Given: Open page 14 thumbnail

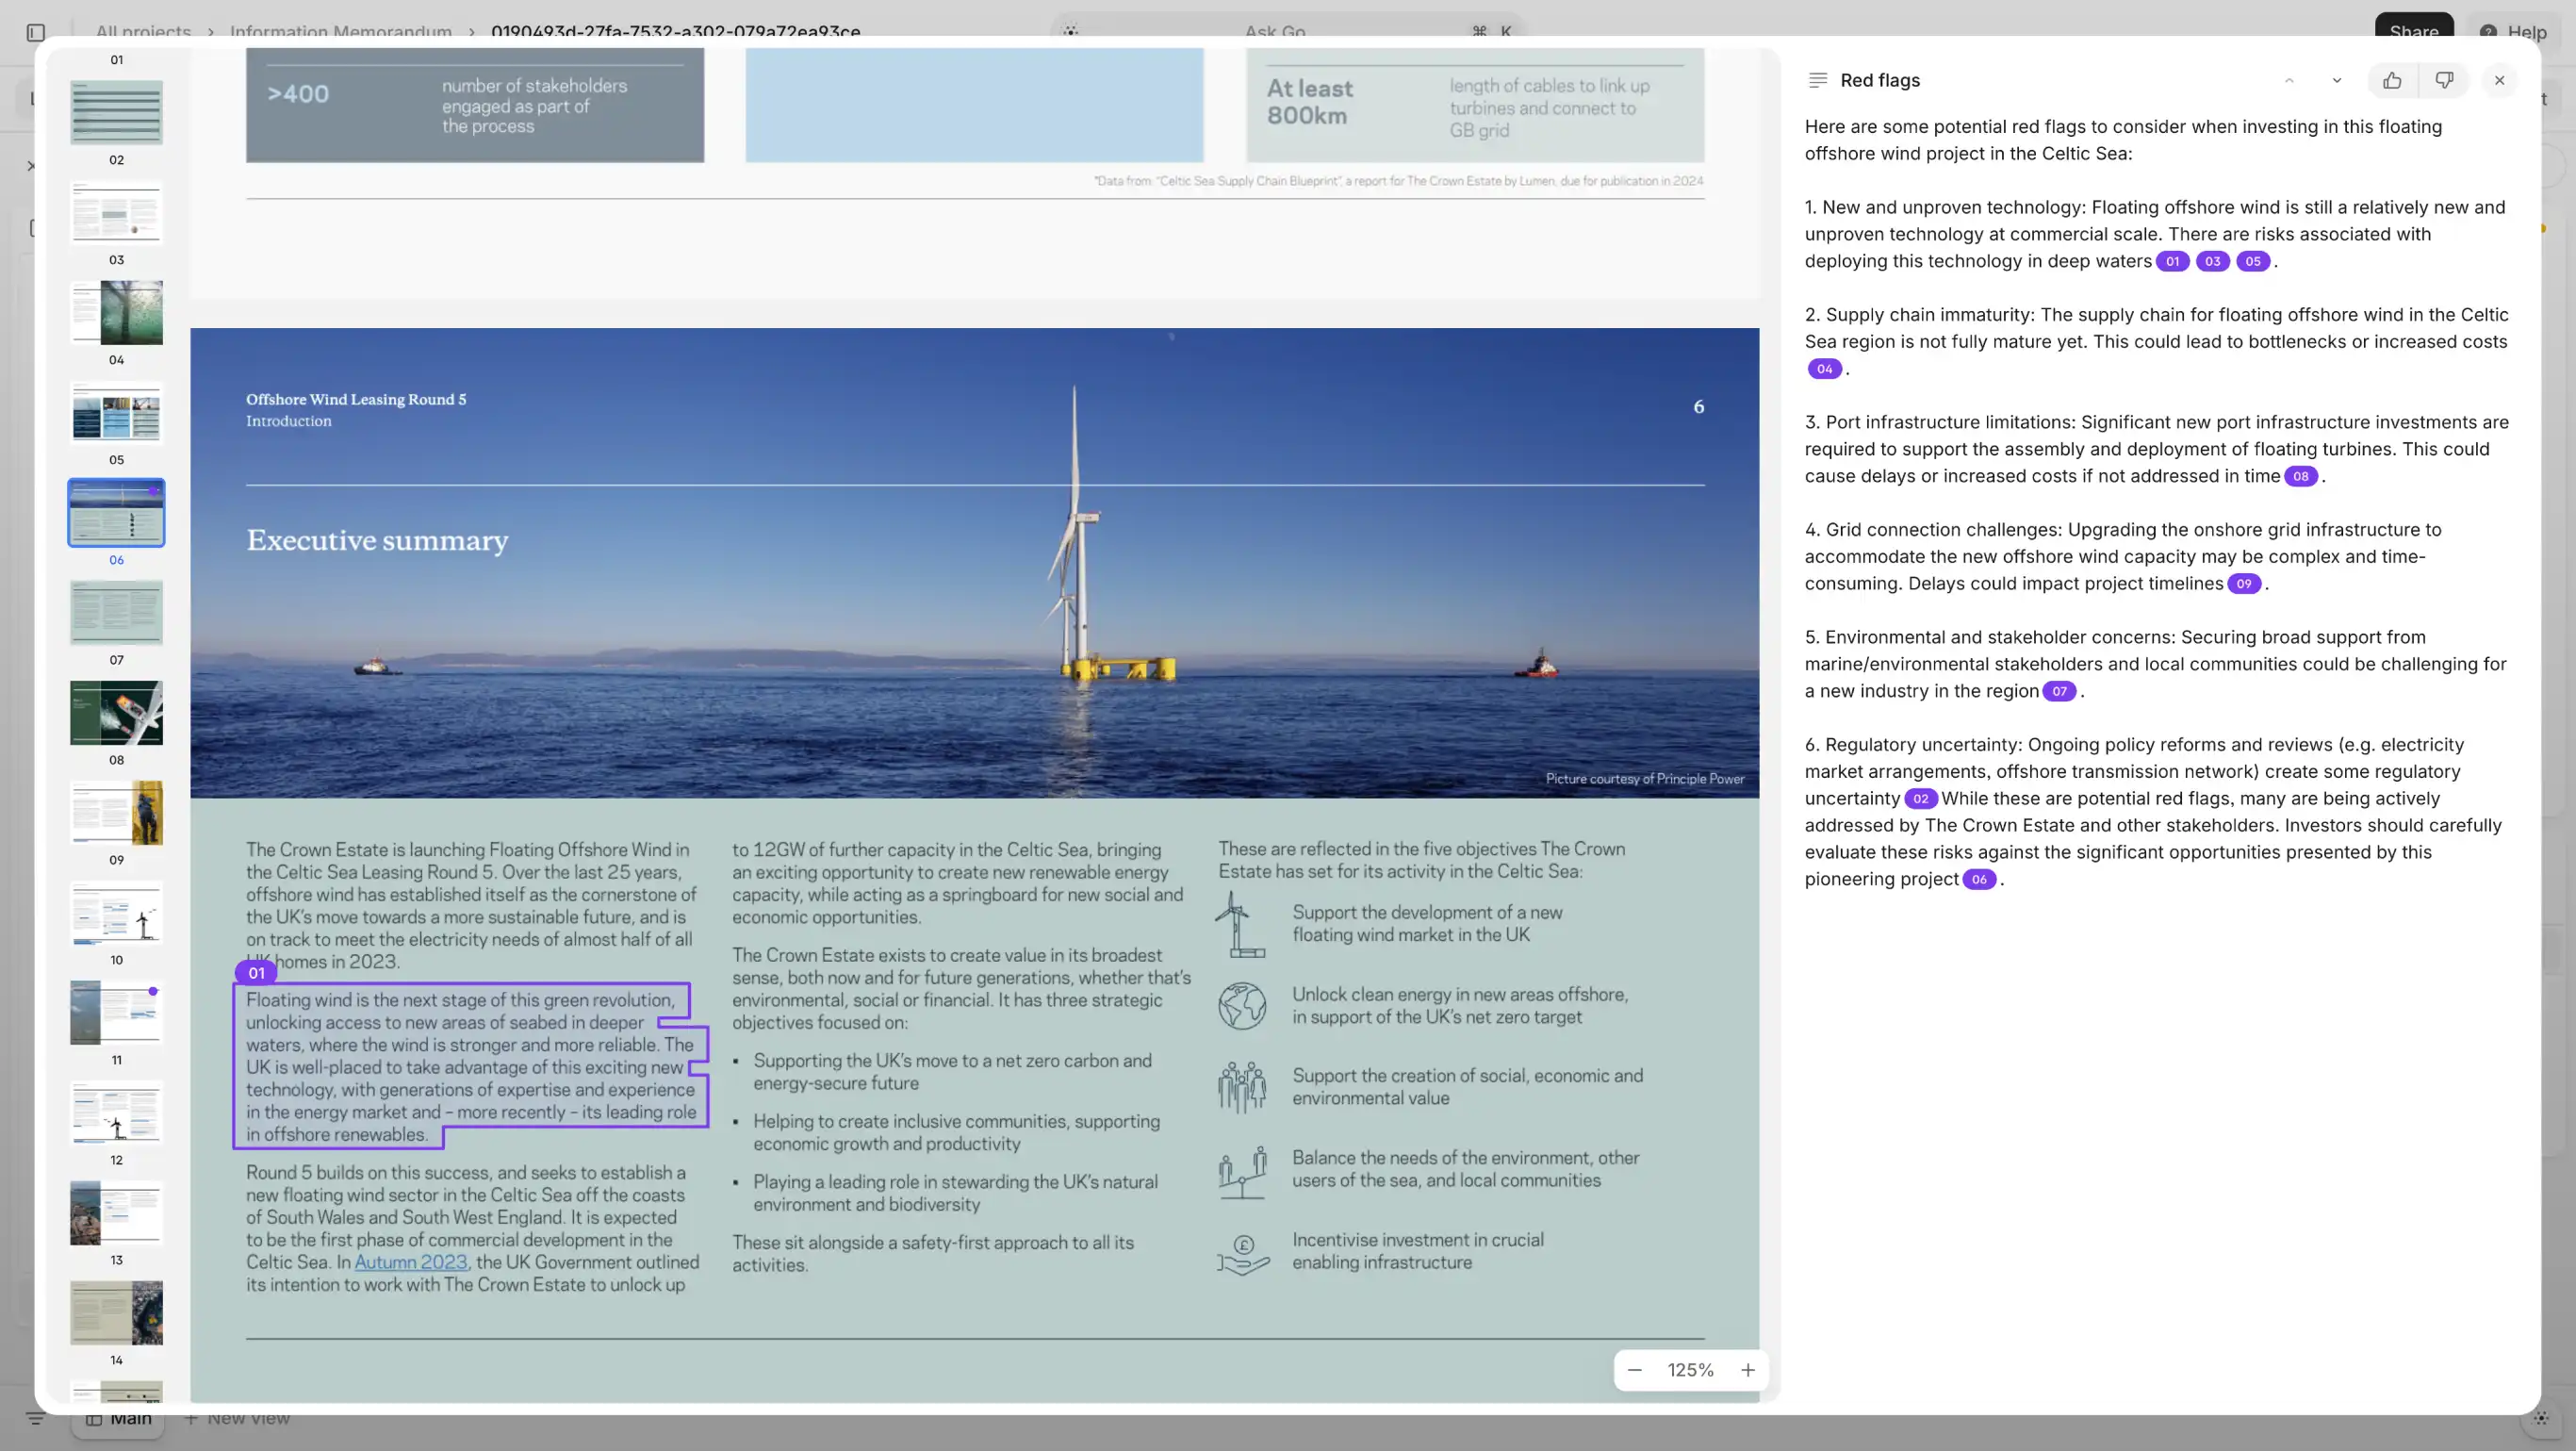Looking at the screenshot, I should pyautogui.click(x=116, y=1313).
